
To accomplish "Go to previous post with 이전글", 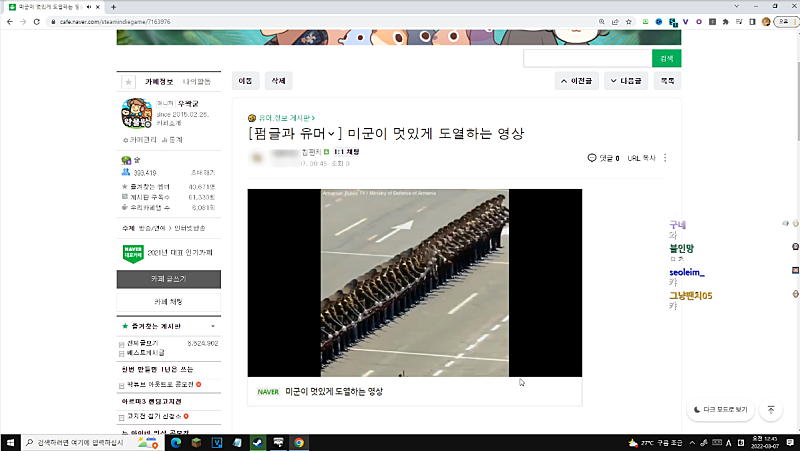I will (577, 81).
